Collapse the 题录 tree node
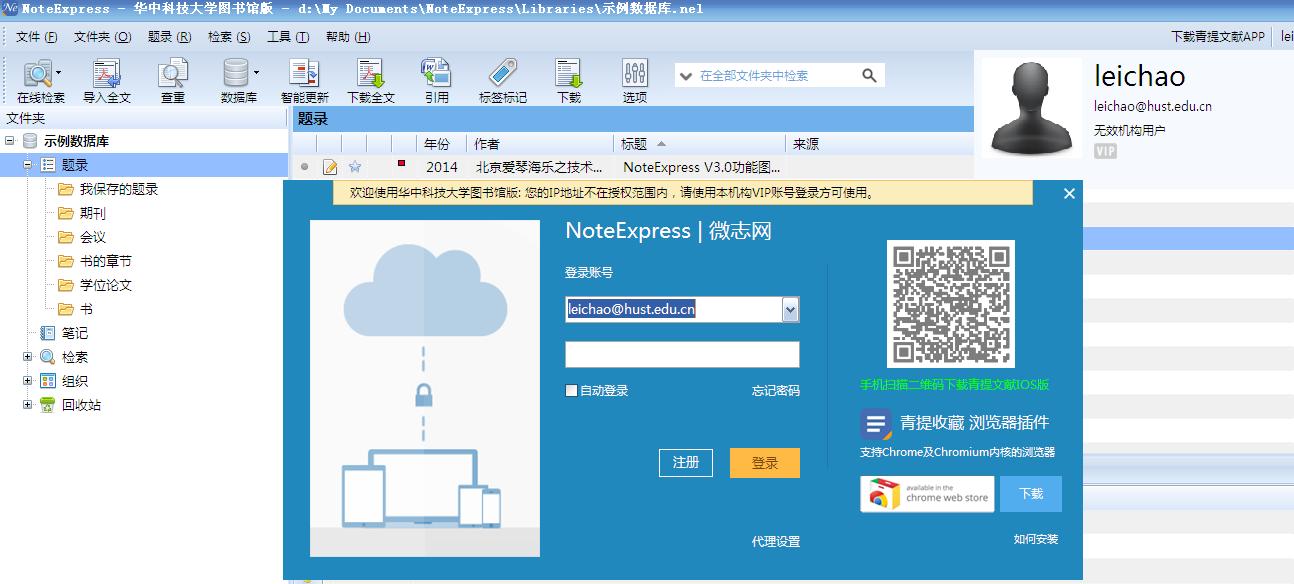Image resolution: width=1294 pixels, height=584 pixels. click(x=28, y=165)
